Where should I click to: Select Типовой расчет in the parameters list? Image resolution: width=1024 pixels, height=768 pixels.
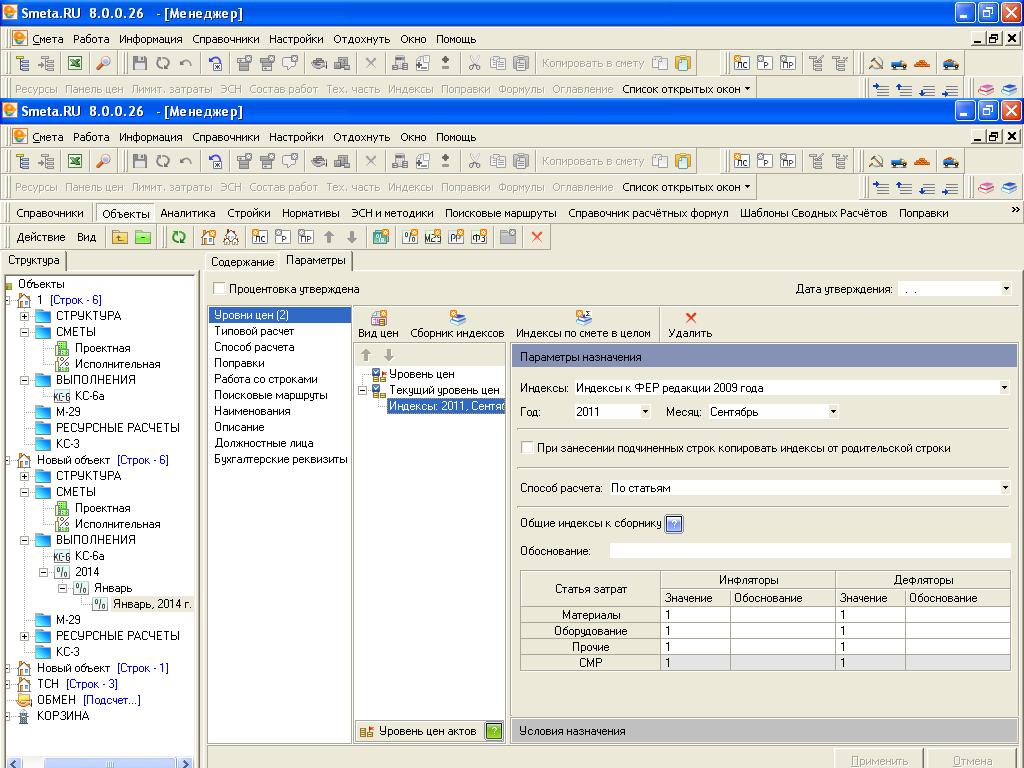coord(254,331)
